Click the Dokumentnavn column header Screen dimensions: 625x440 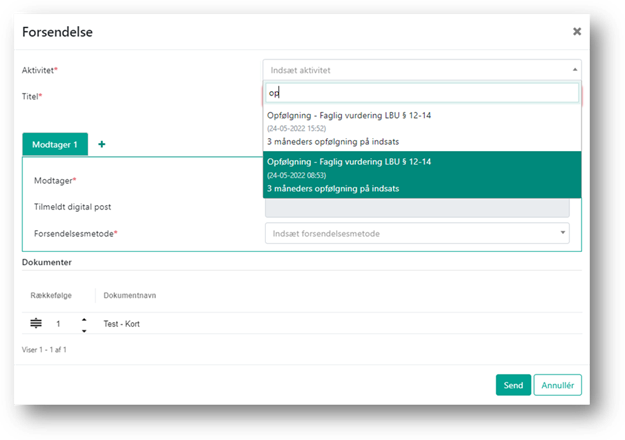[x=129, y=295]
